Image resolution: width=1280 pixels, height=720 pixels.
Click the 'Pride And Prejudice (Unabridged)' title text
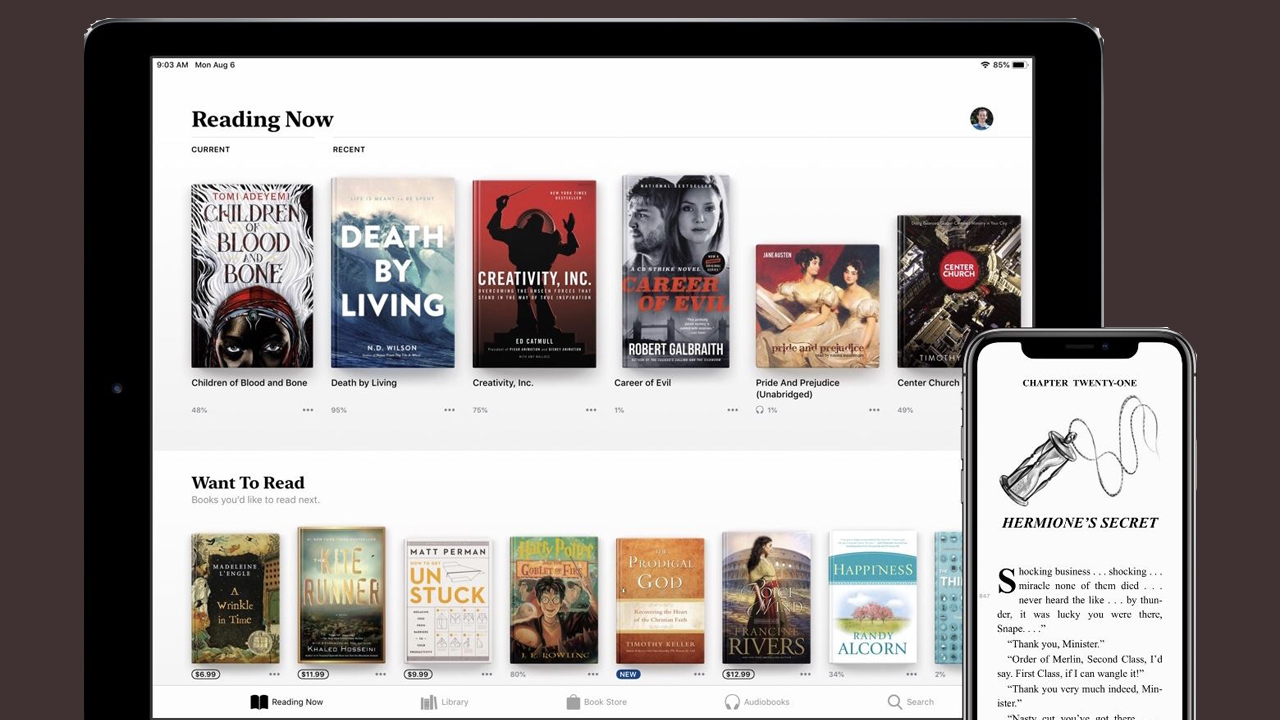pos(798,389)
